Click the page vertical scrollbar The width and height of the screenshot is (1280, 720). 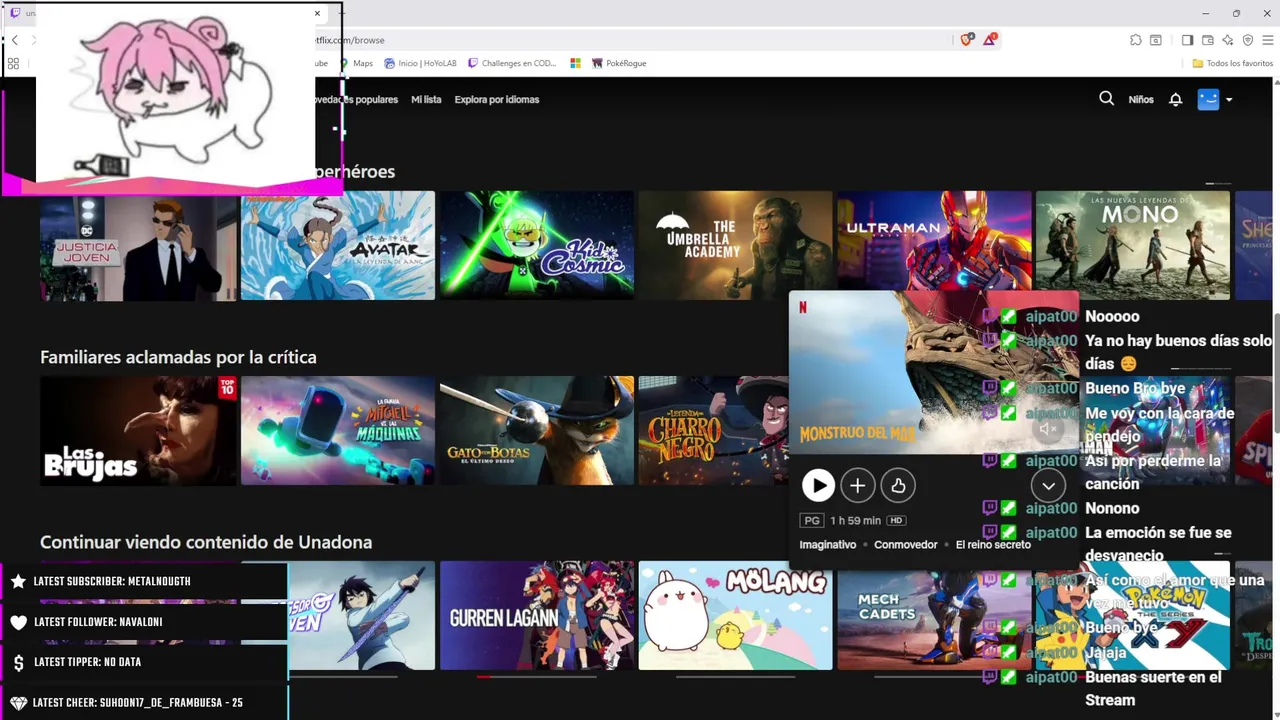[1276, 372]
